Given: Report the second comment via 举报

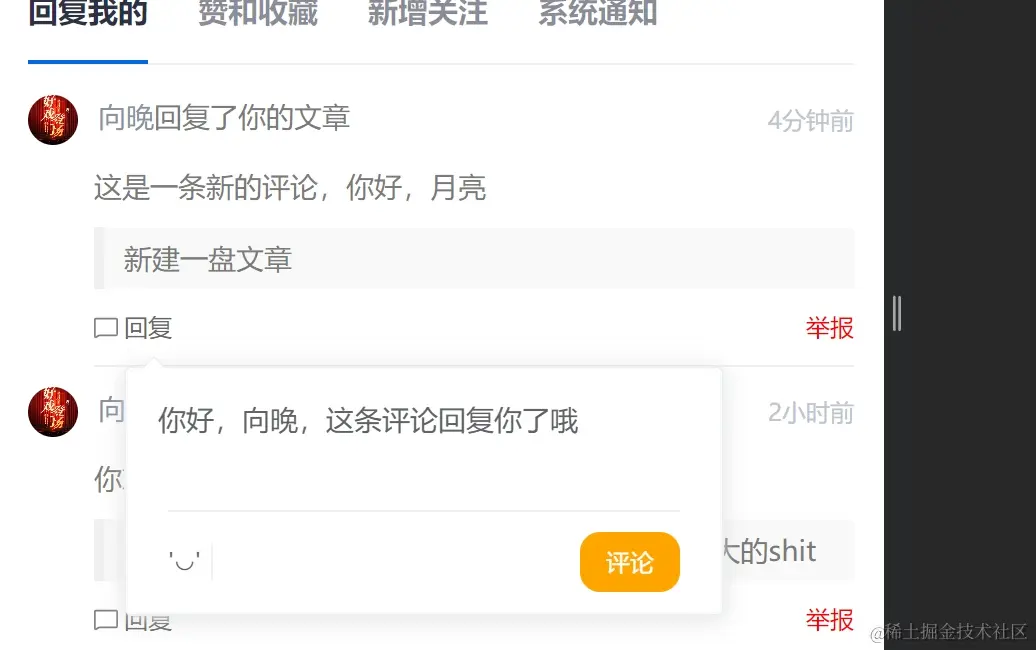Looking at the screenshot, I should point(829,620).
